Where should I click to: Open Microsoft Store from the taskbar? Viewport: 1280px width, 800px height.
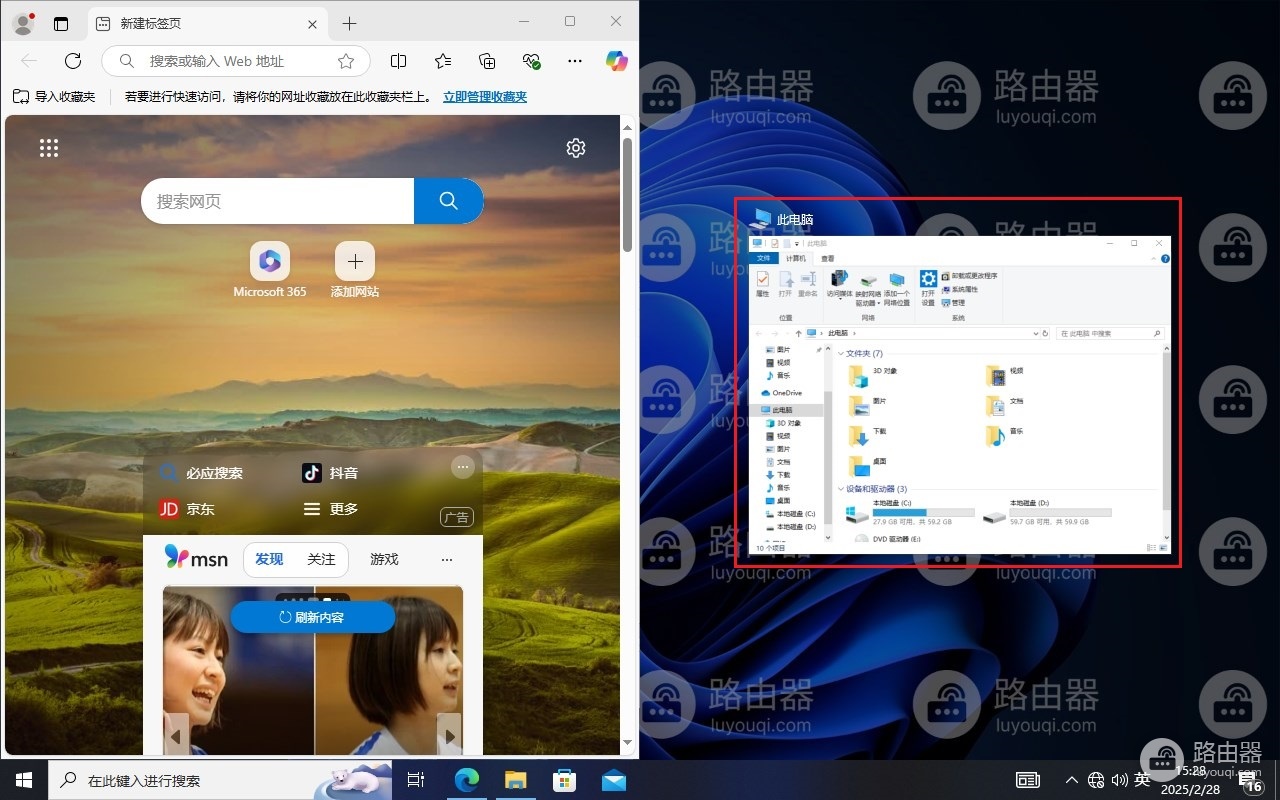[564, 780]
